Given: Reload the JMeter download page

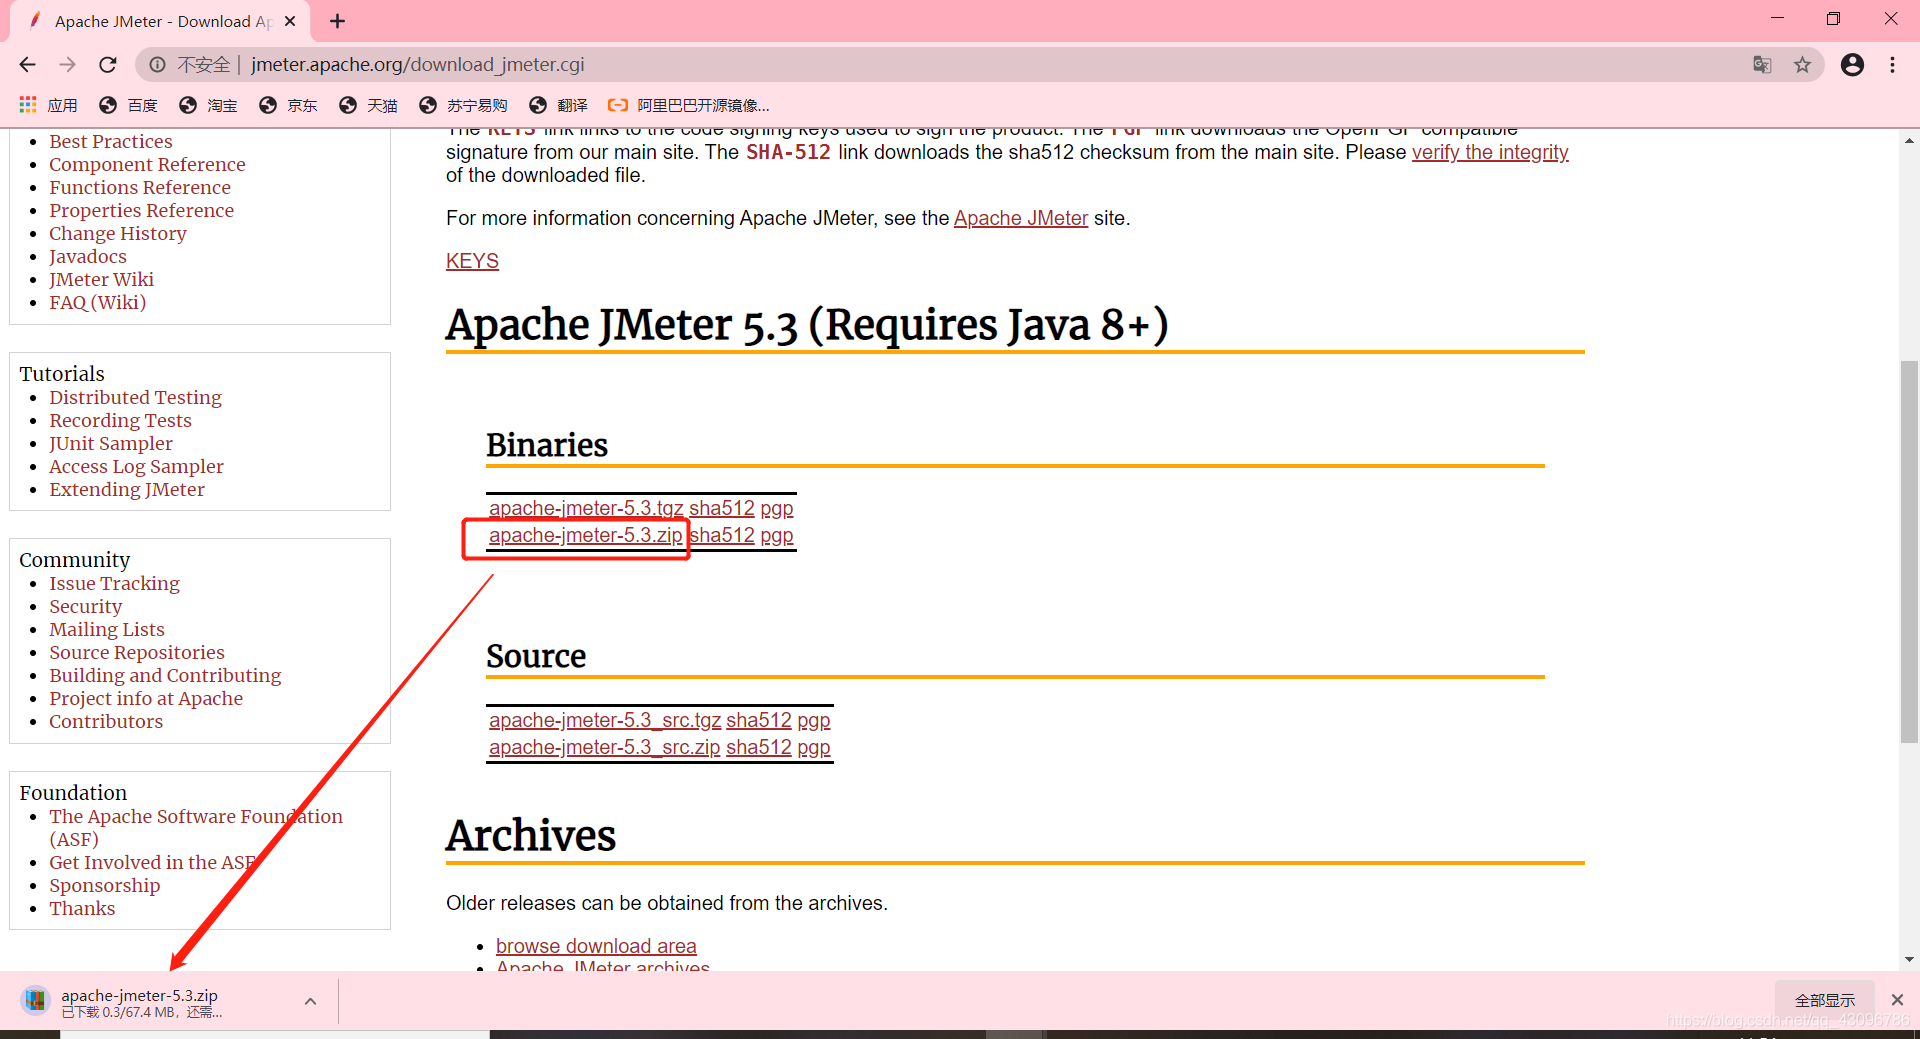Looking at the screenshot, I should coord(108,65).
